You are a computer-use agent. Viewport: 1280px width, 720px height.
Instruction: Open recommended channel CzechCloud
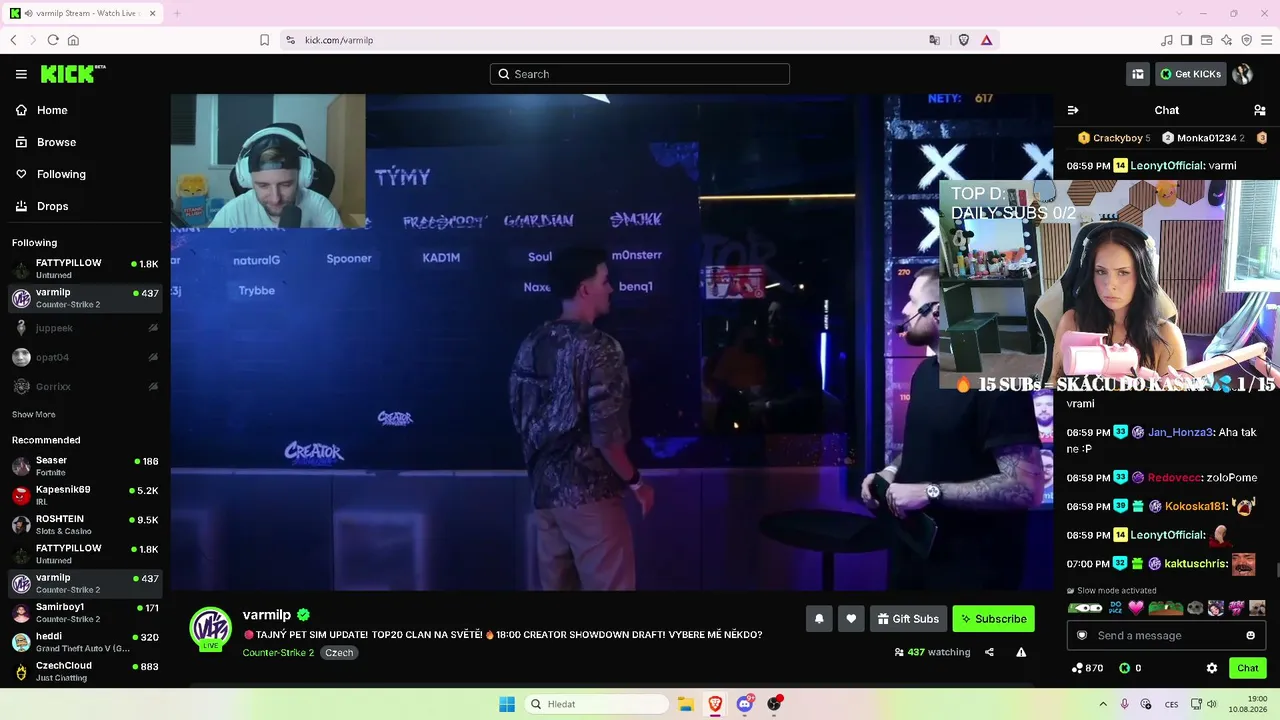pyautogui.click(x=85, y=670)
